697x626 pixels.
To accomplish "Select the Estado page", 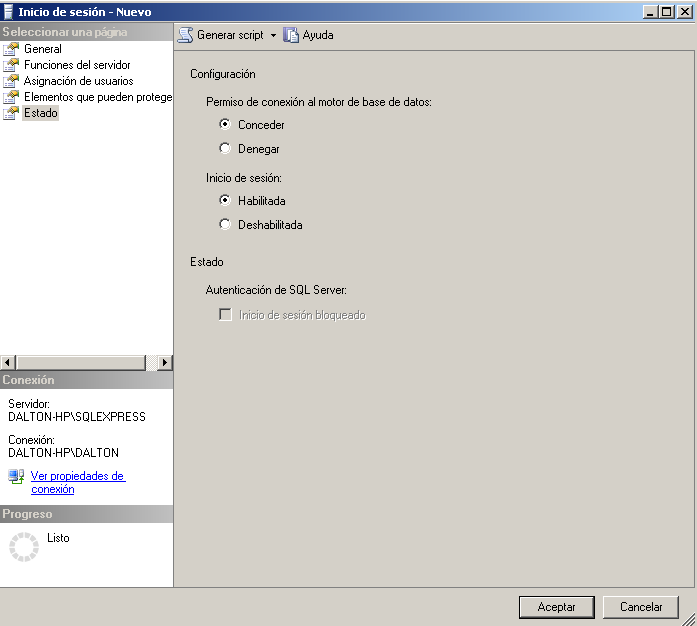I will pyautogui.click(x=40, y=113).
